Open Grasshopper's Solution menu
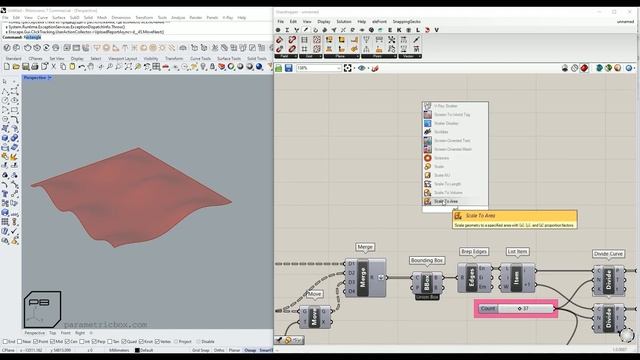Image resolution: width=640 pixels, height=360 pixels. click(344, 21)
